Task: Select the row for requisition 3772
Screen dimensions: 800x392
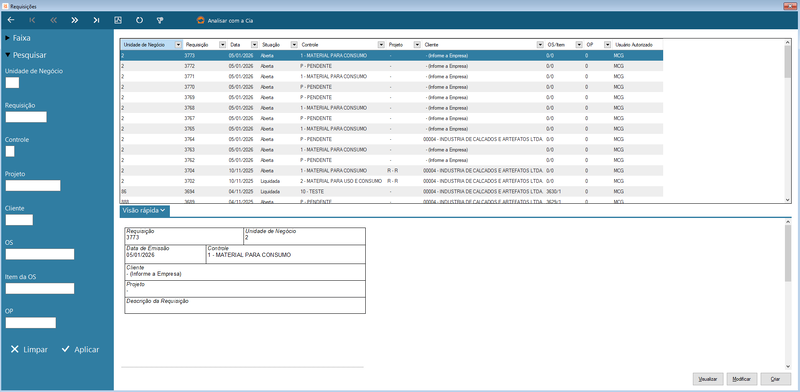Action: click(x=392, y=66)
